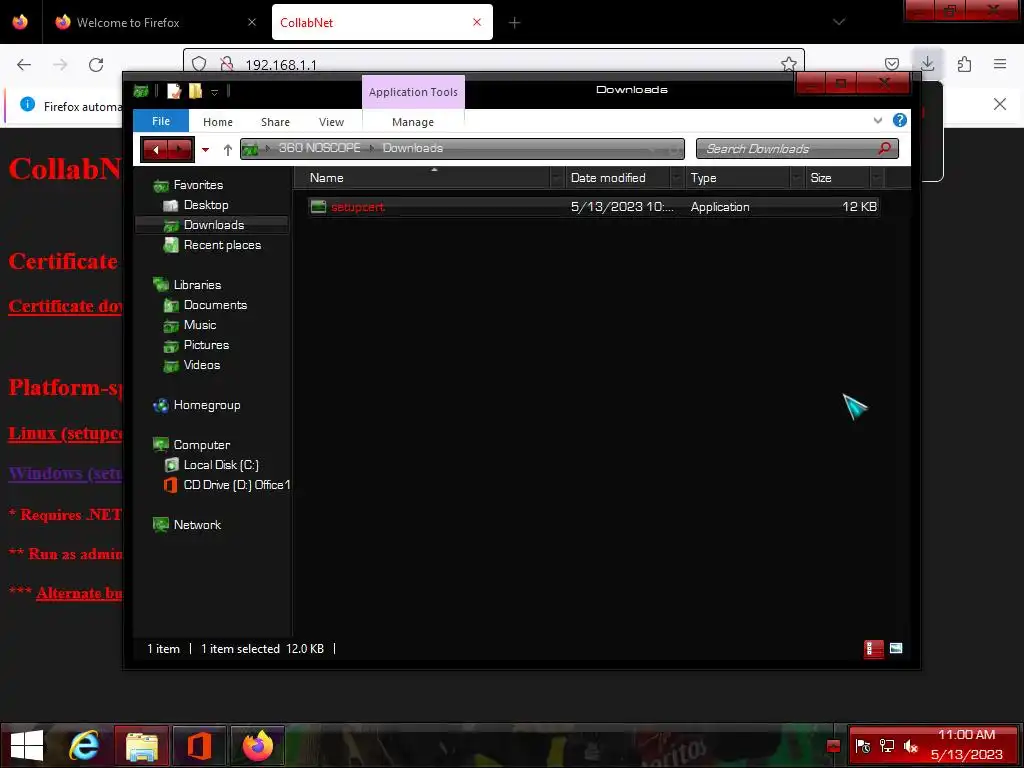
Task: Click the Explorer back navigation arrow
Action: [155, 150]
